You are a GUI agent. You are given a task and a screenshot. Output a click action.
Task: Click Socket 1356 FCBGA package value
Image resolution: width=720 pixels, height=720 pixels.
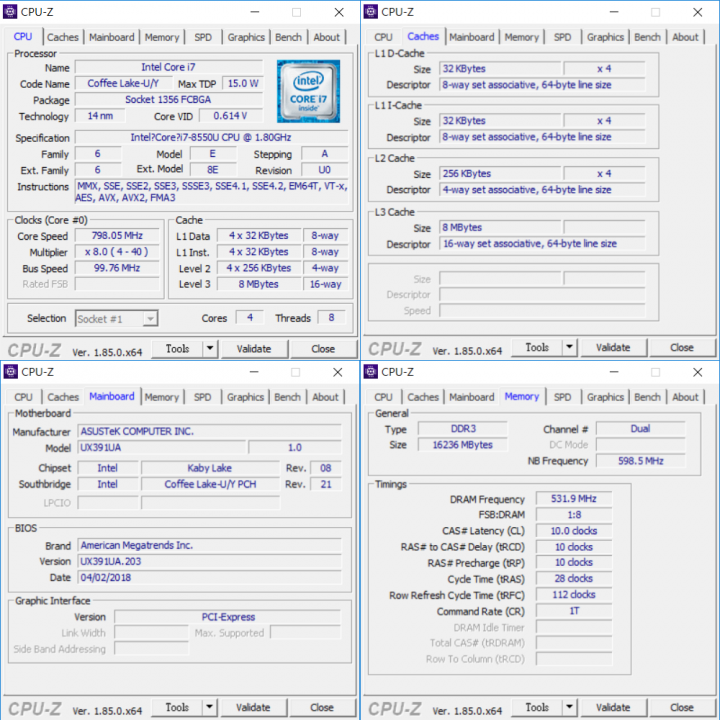tap(169, 99)
